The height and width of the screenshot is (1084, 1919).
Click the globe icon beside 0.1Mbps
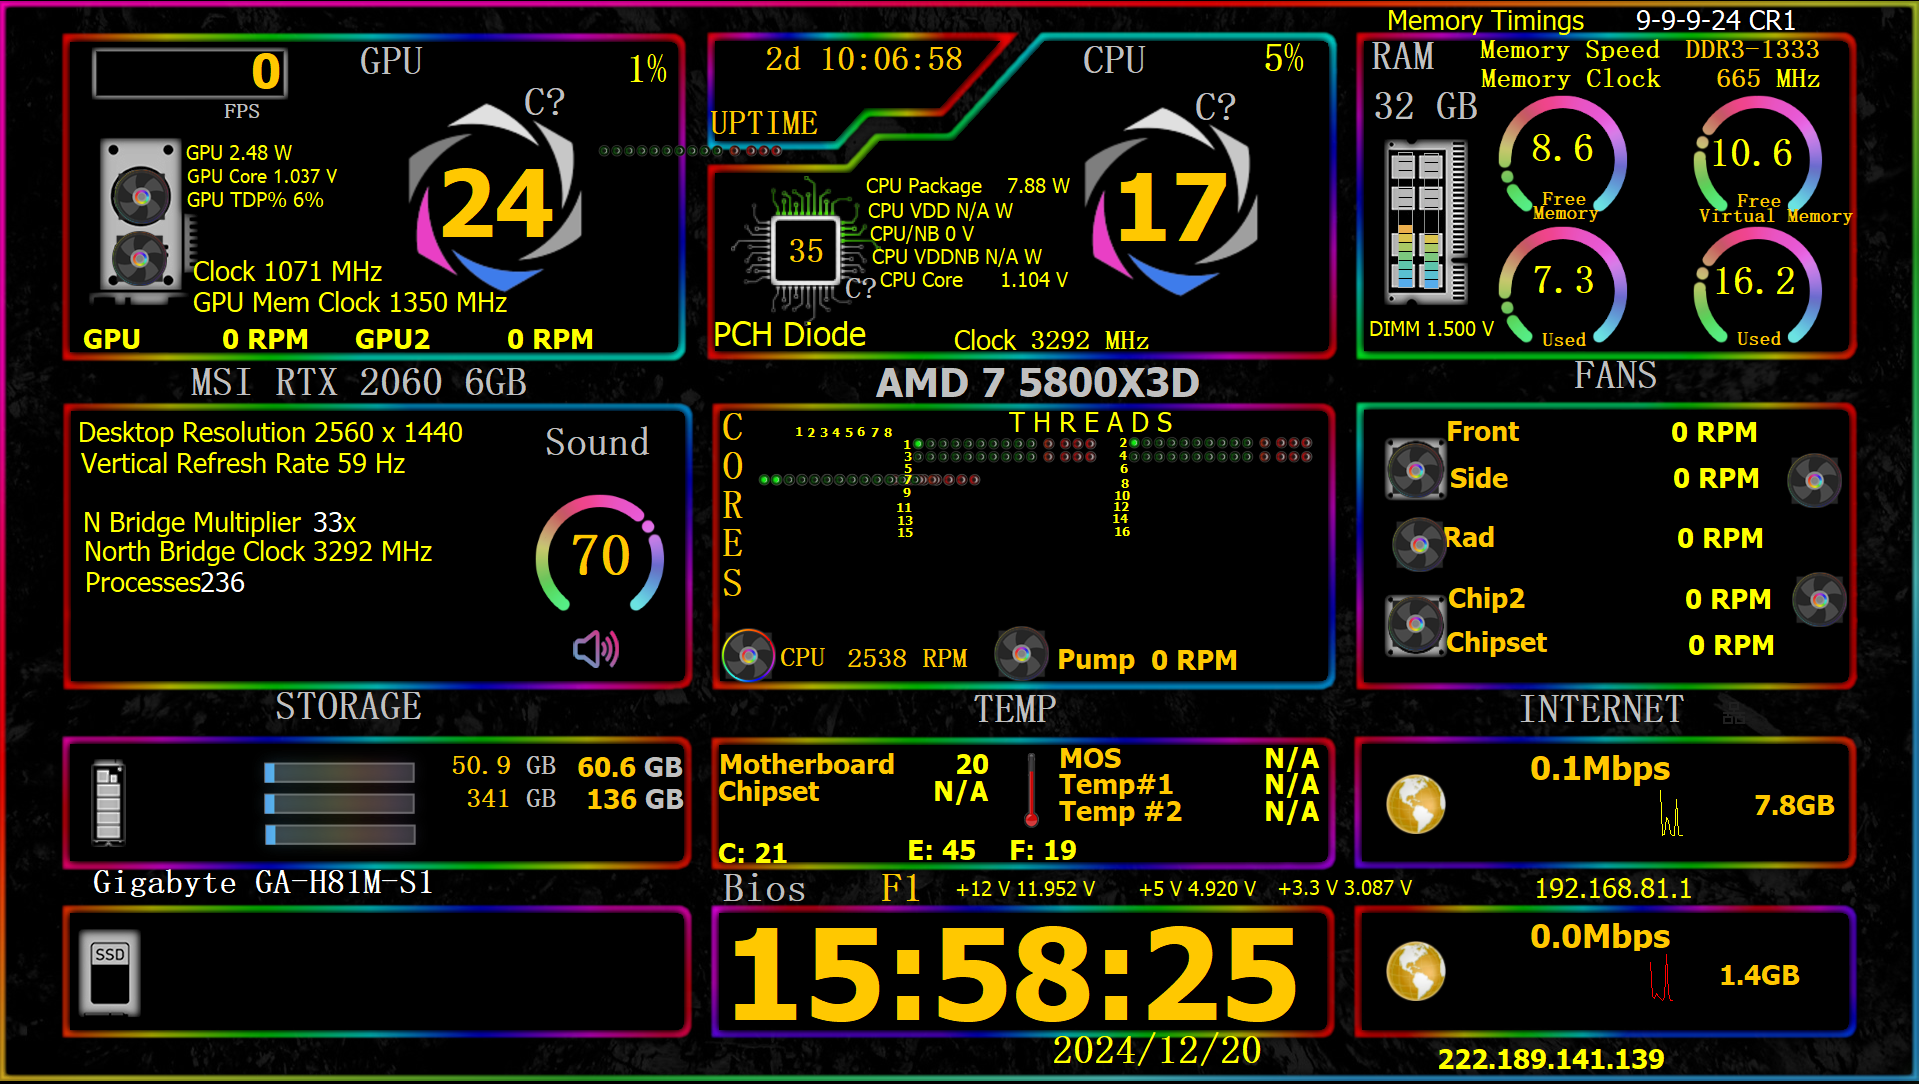click(x=1415, y=804)
